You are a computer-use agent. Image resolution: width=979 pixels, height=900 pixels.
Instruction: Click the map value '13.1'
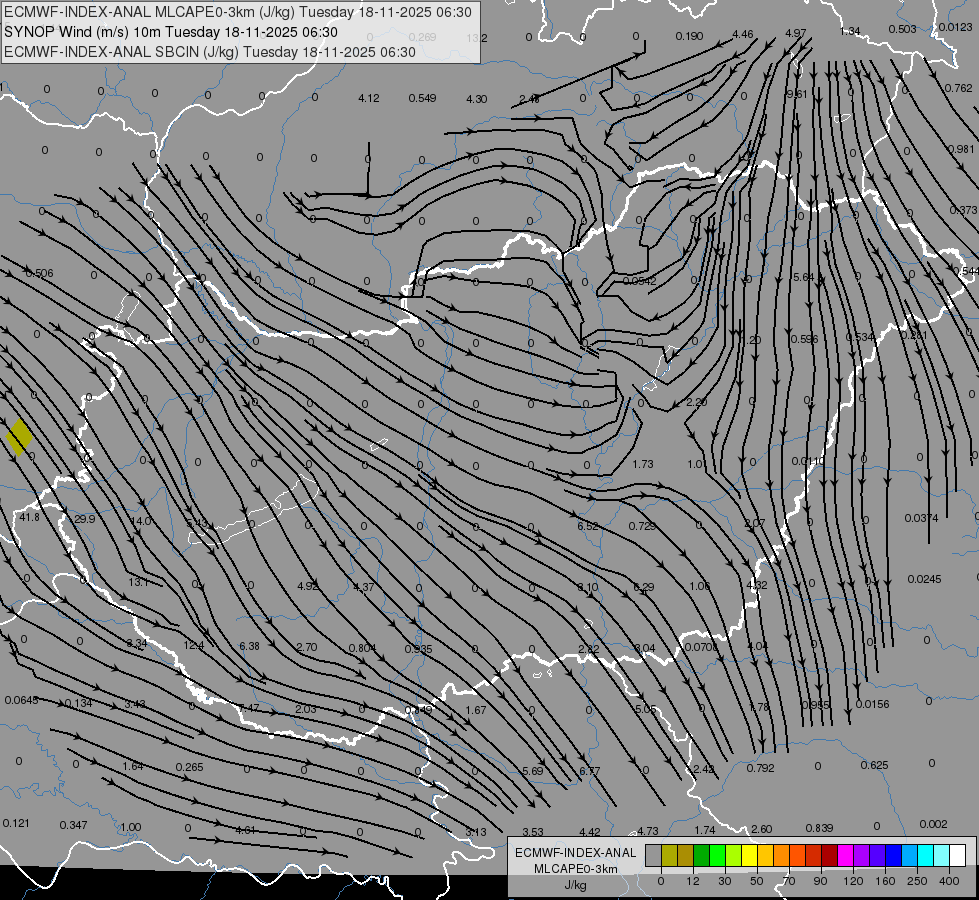pyautogui.click(x=138, y=582)
